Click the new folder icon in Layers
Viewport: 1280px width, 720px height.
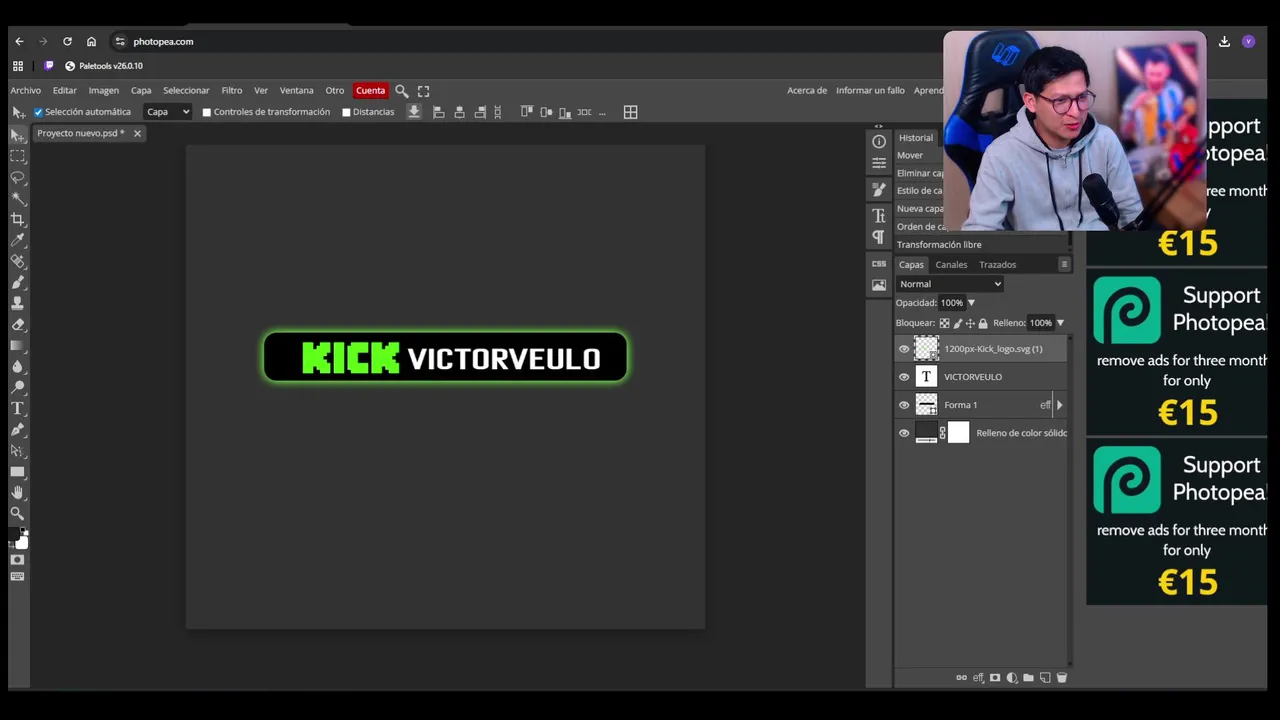click(x=1028, y=678)
